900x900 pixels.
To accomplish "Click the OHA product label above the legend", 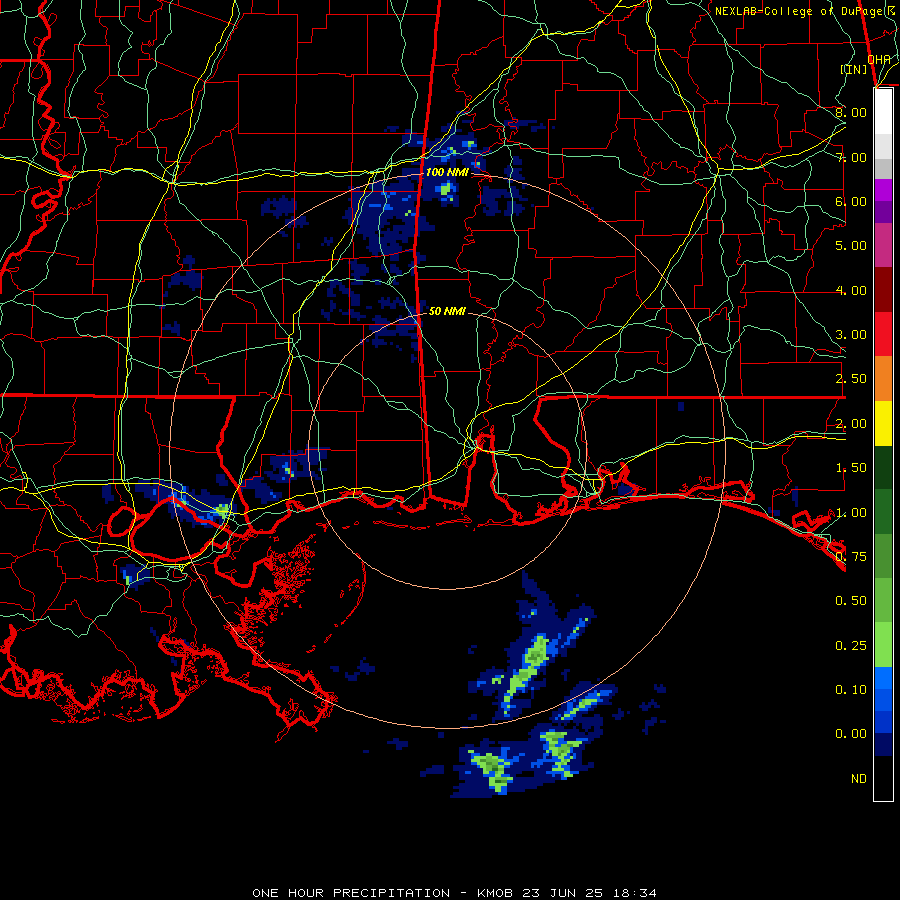I will pos(879,59).
